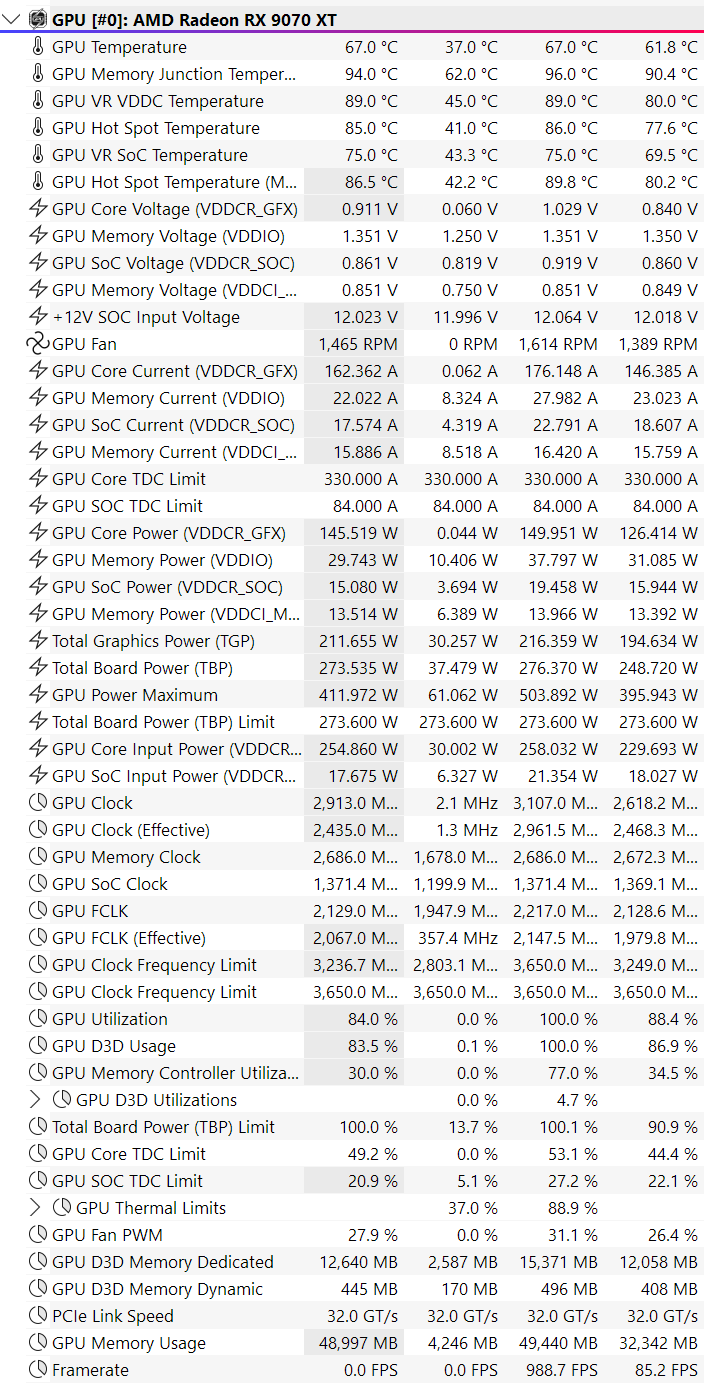Screen dimensions: 718x1399
Task: Click gauge icon next to GPU Fan PWM
Action: [x=38, y=1235]
